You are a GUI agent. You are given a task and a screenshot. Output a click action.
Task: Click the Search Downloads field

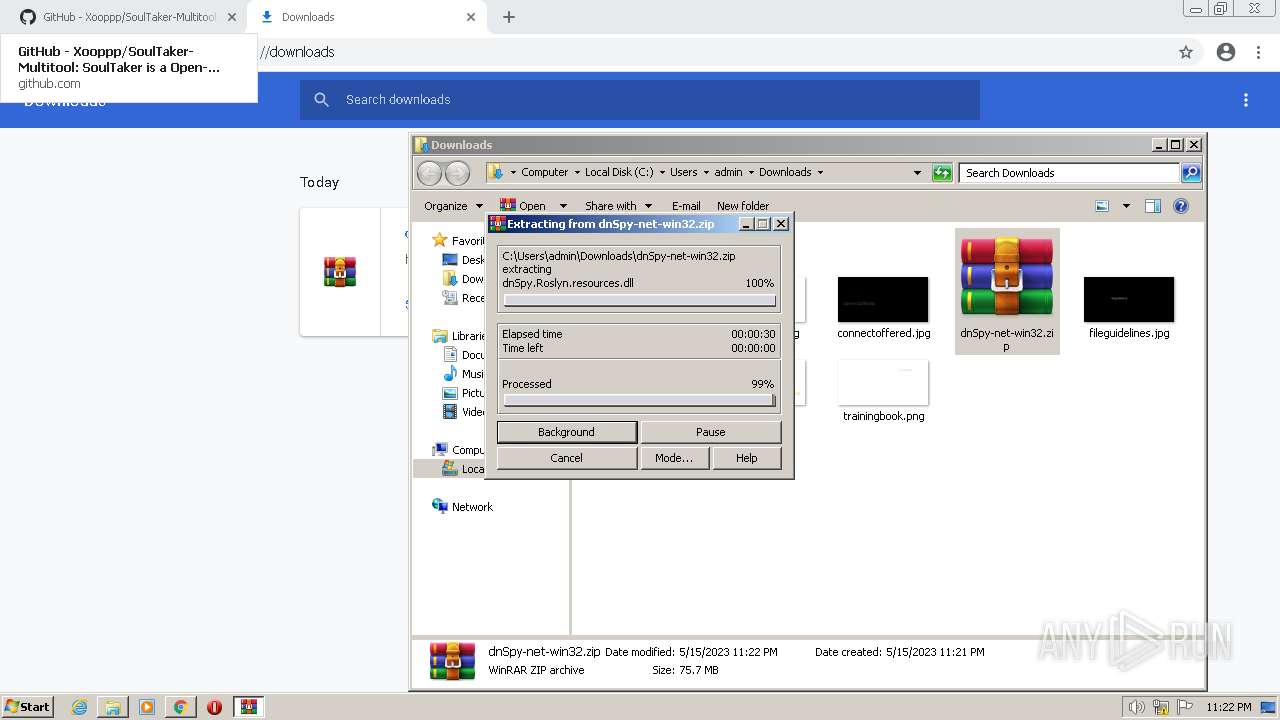click(1068, 173)
